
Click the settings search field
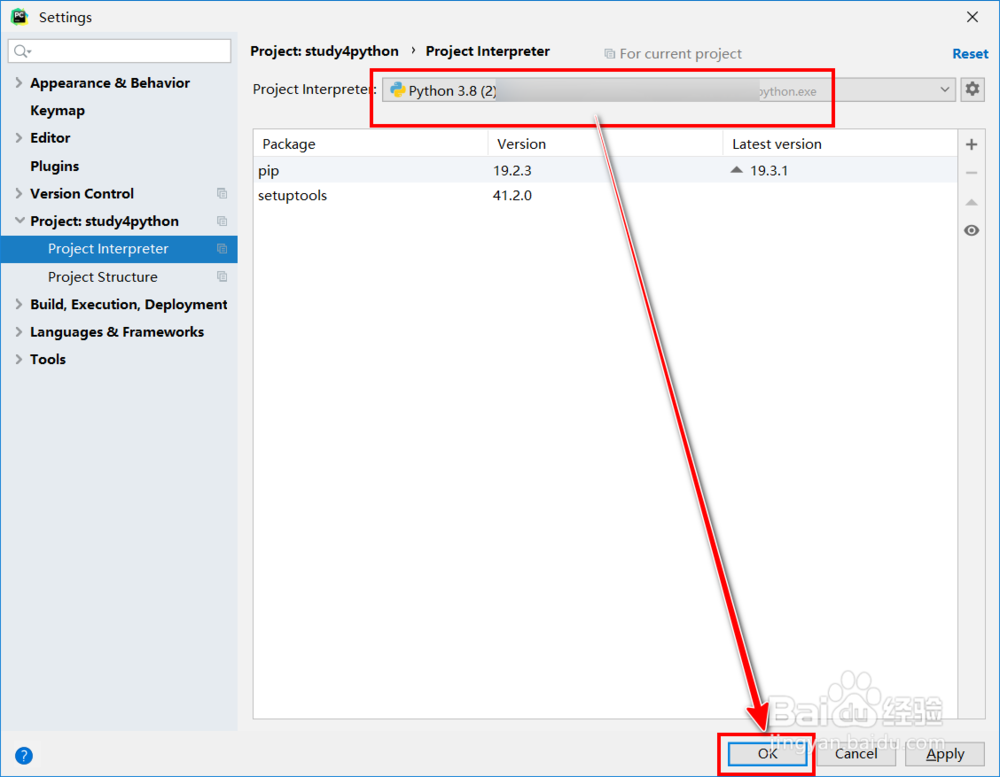coord(119,51)
